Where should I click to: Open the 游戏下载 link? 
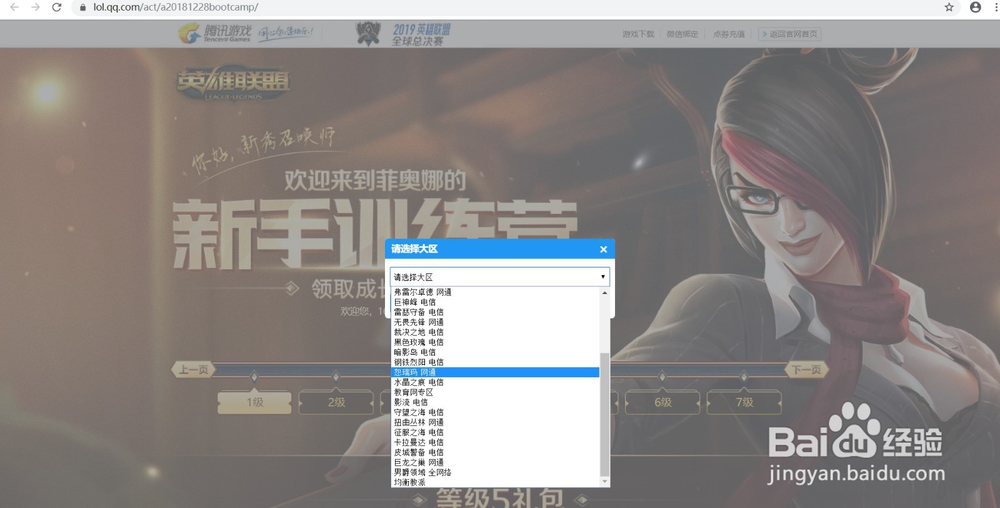638,34
